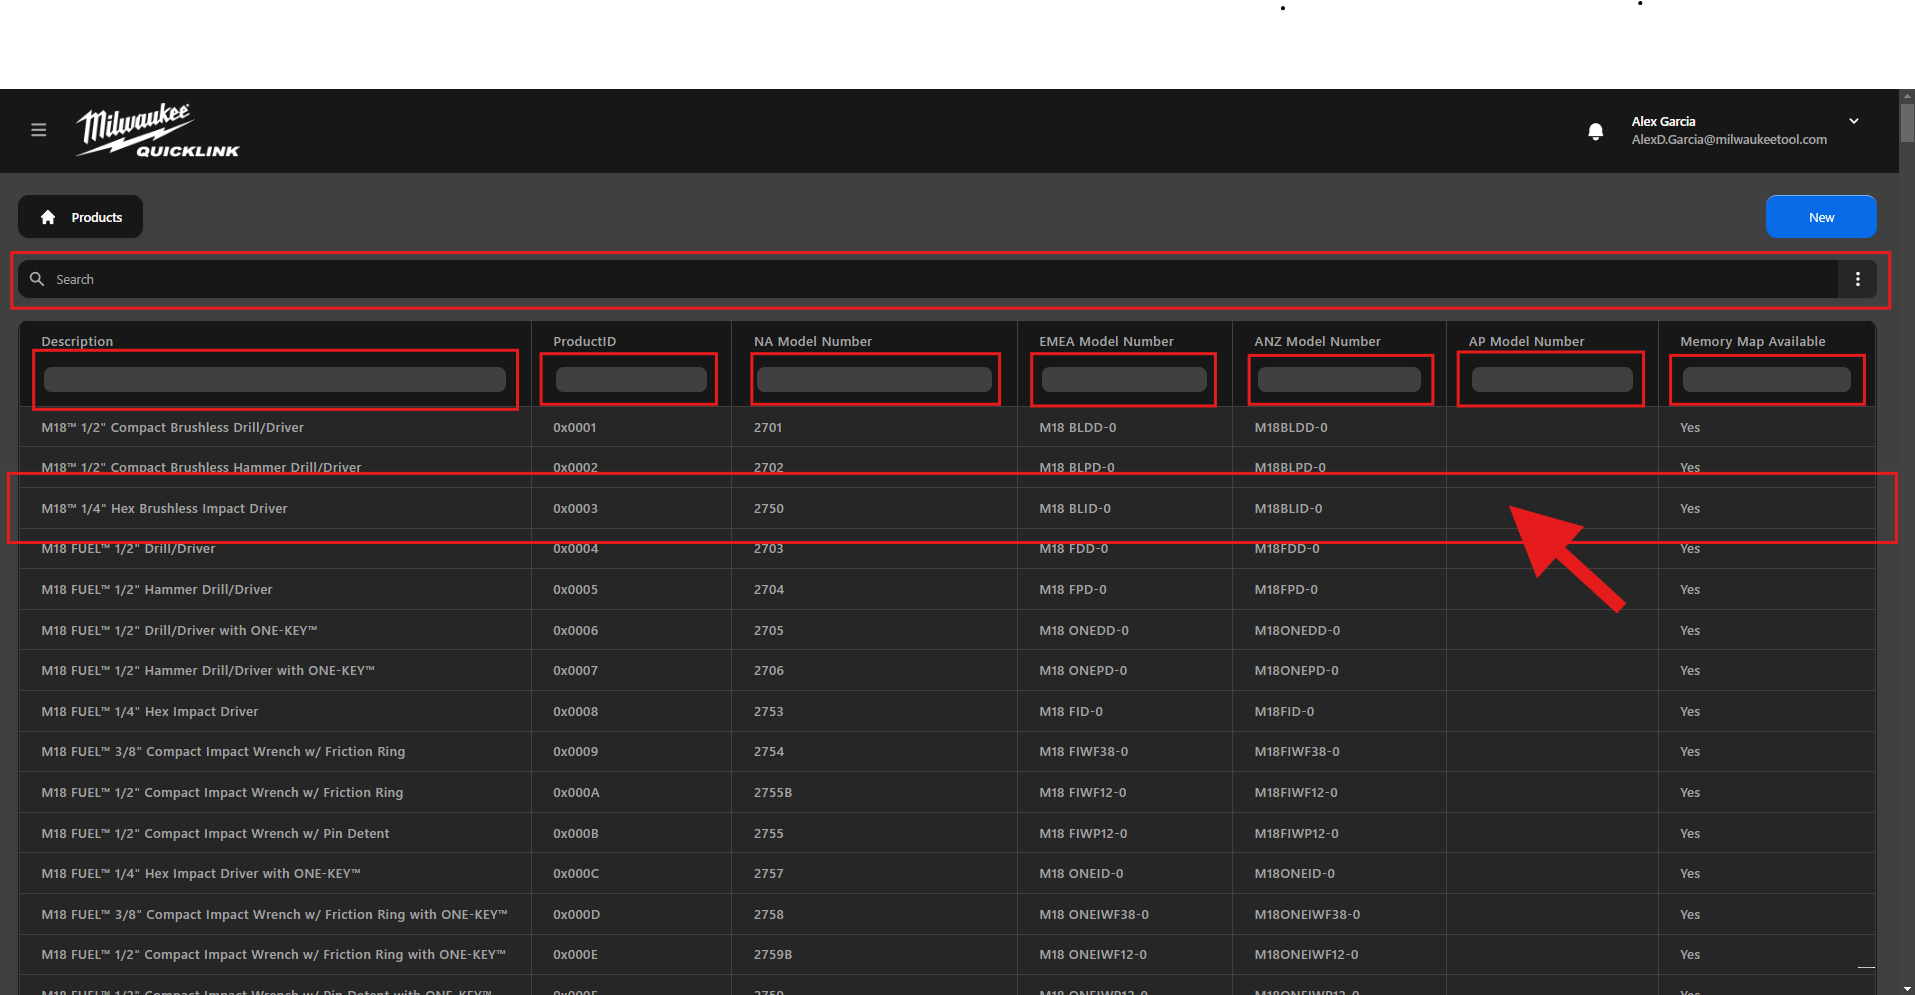Image resolution: width=1915 pixels, height=995 pixels.
Task: Sort by Memory Map Available header
Action: [1752, 341]
